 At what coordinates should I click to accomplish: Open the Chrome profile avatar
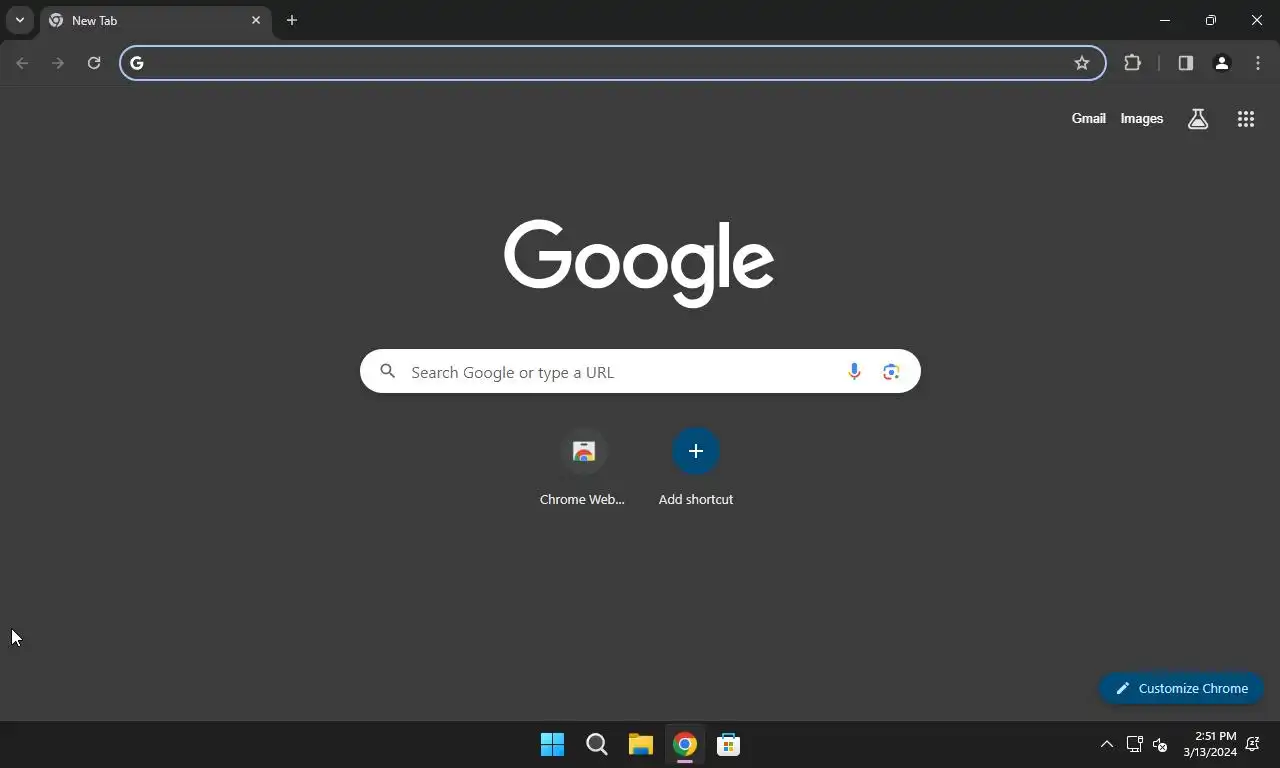coord(1221,63)
